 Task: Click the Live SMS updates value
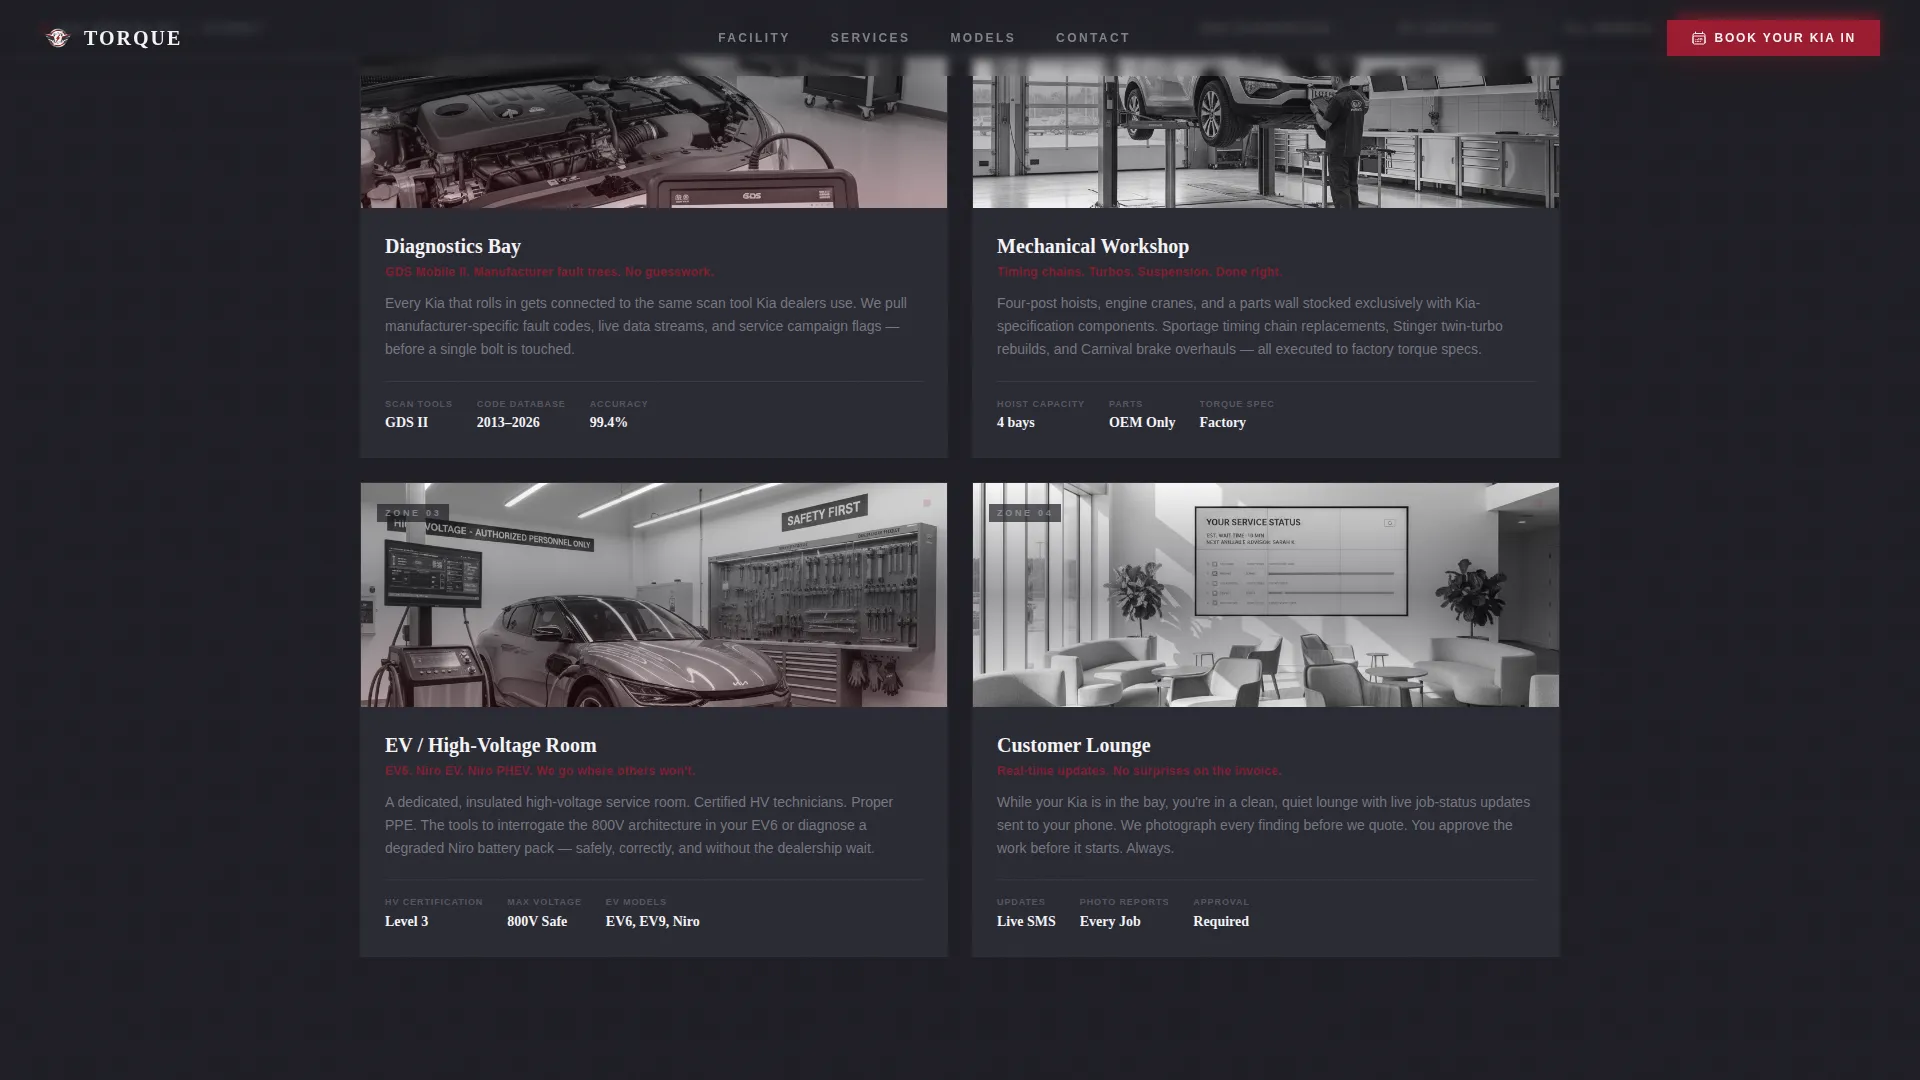point(1026,922)
